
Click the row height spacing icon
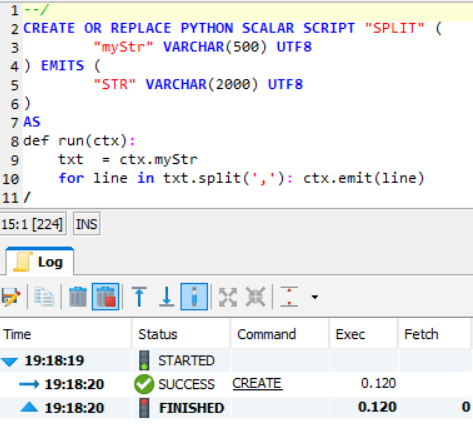289,297
